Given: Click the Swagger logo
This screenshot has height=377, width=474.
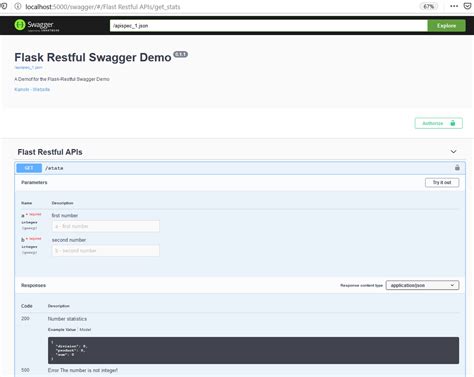Looking at the screenshot, I should [37, 25].
